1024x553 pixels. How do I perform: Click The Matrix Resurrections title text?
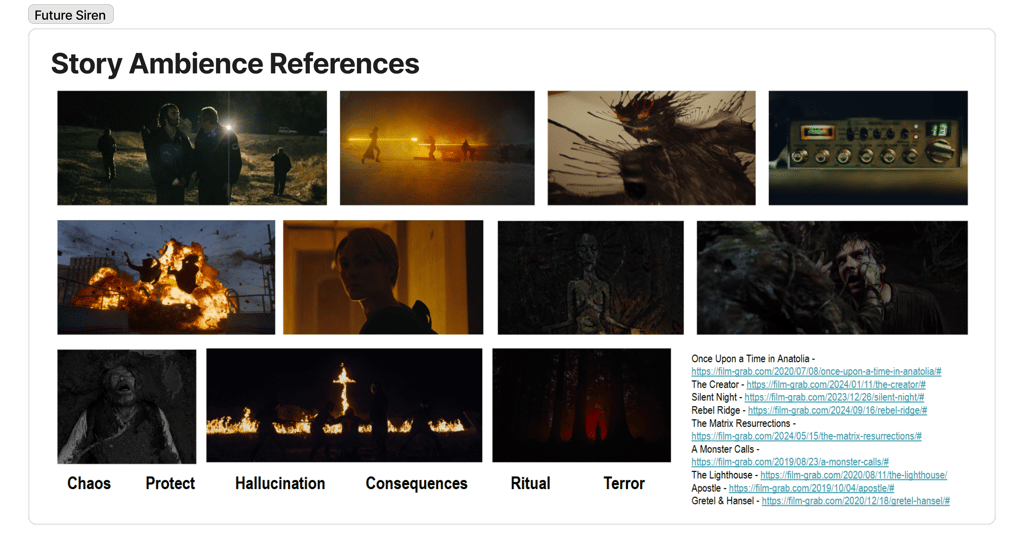pos(741,423)
